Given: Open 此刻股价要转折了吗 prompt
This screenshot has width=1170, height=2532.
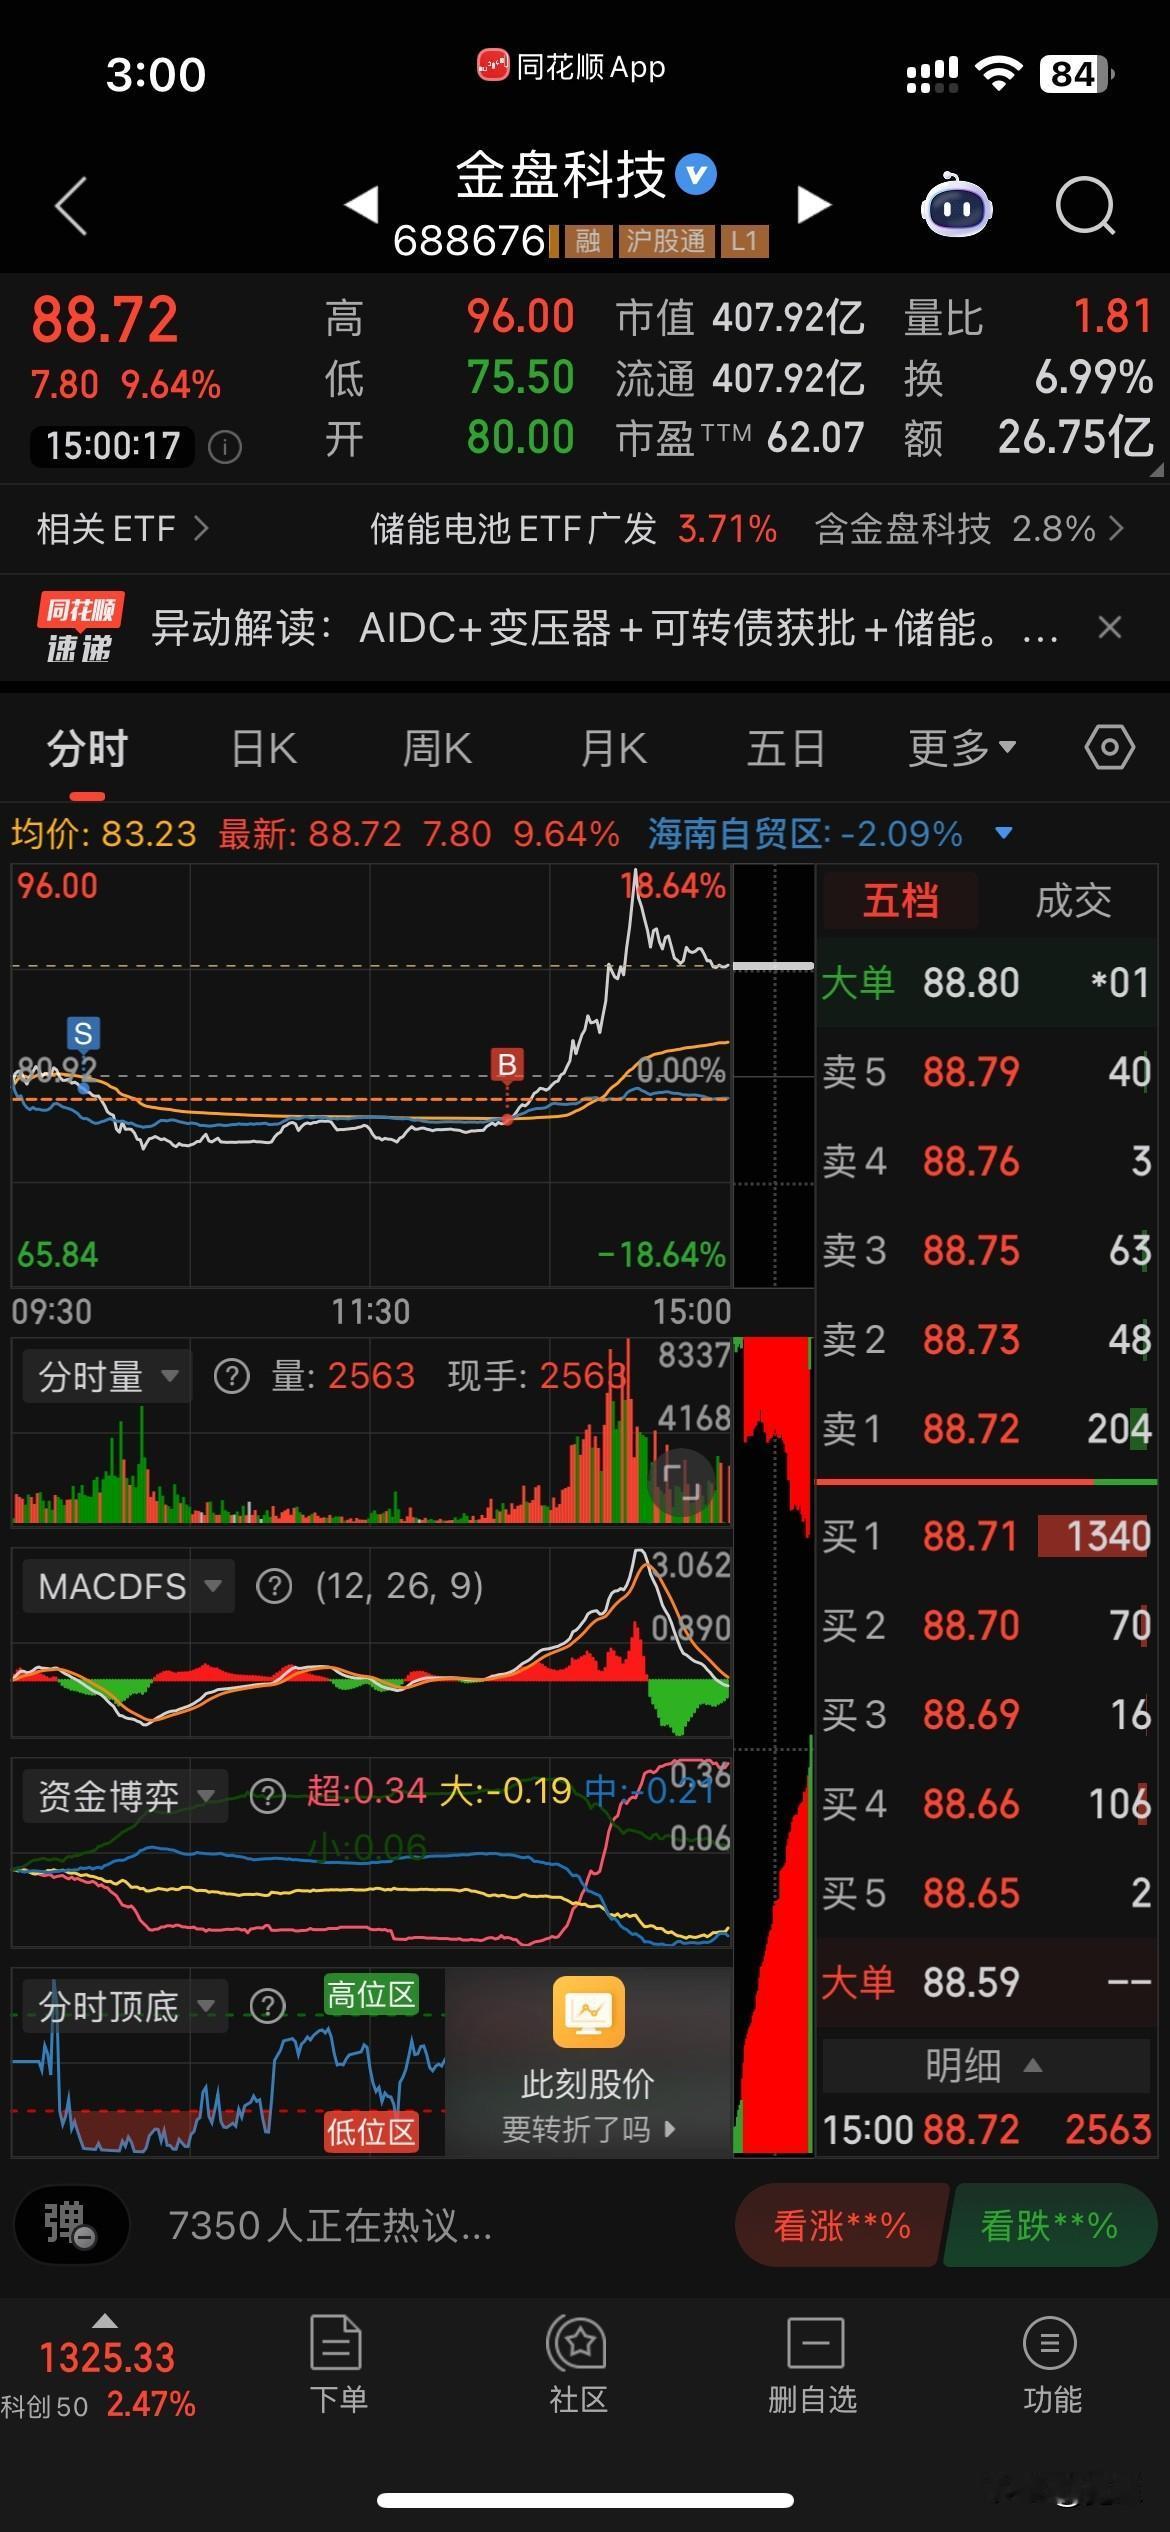Looking at the screenshot, I should [x=588, y=2063].
